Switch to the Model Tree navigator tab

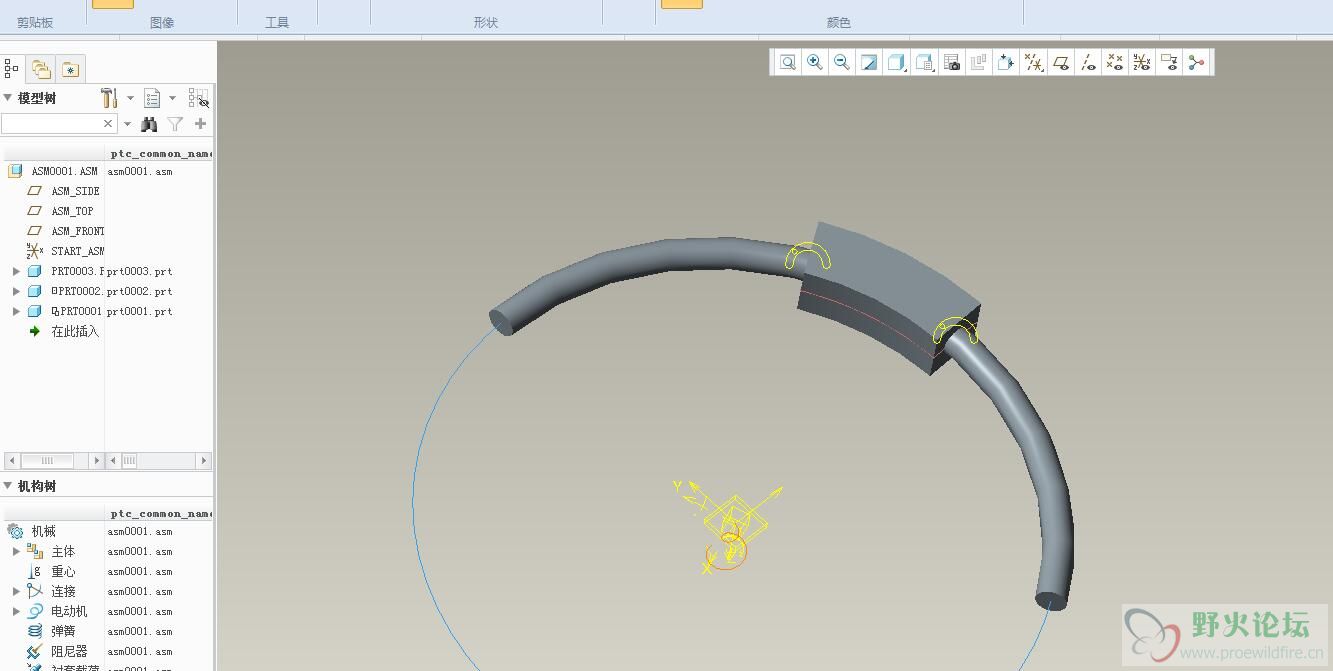[x=11, y=68]
